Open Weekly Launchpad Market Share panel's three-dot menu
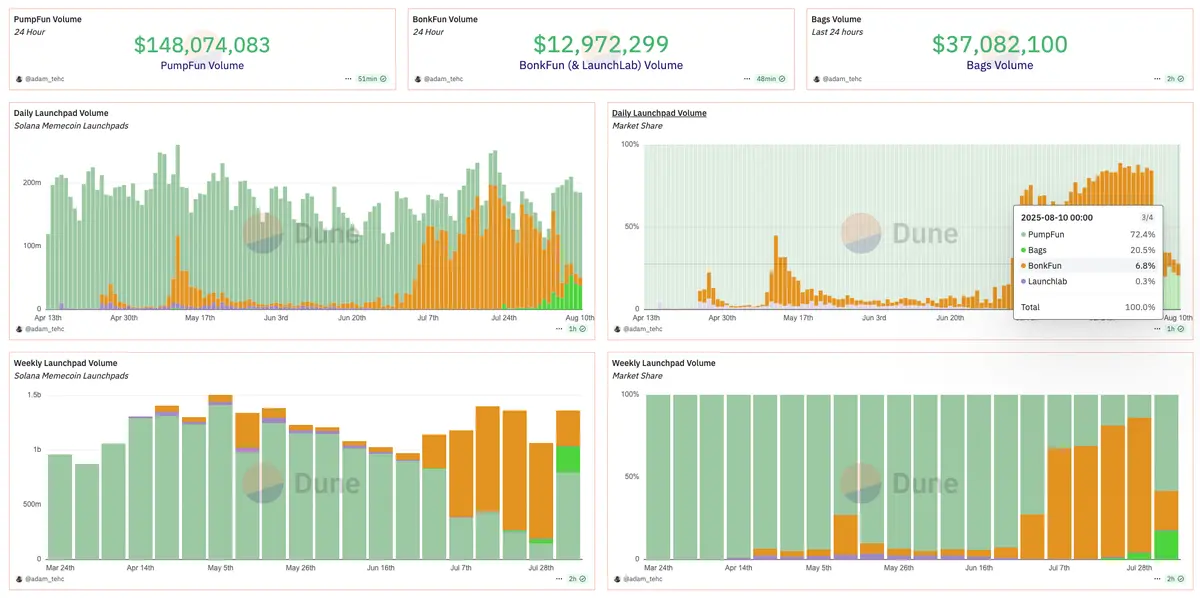Image resolution: width=1200 pixels, height=598 pixels. point(1156,578)
